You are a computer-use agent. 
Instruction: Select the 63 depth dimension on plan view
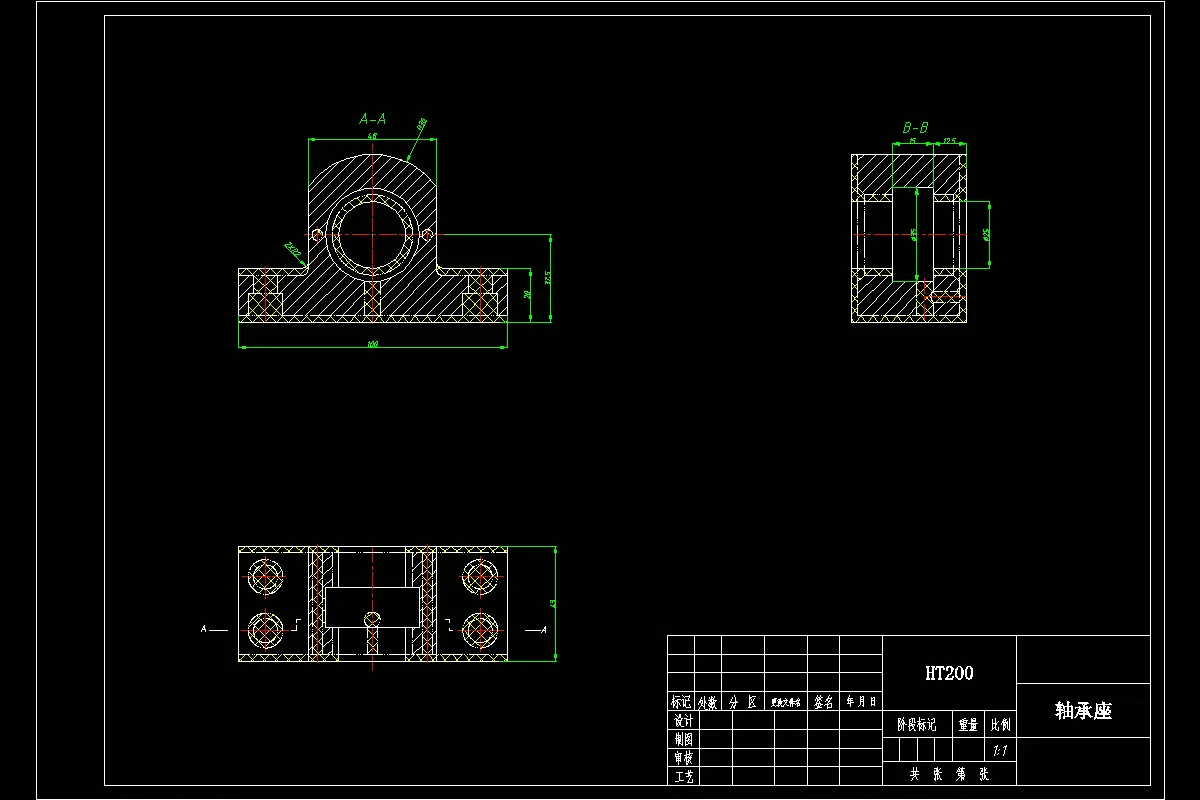click(x=553, y=604)
